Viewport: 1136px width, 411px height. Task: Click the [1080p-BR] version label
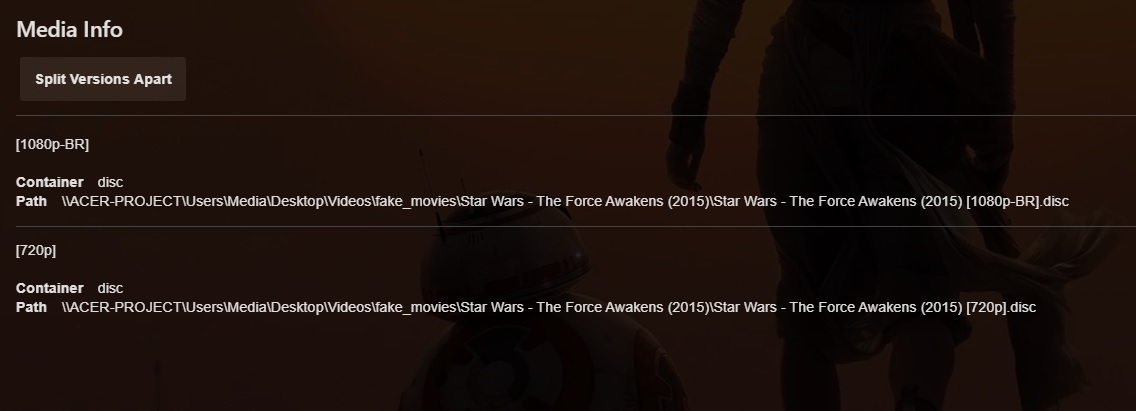click(52, 144)
